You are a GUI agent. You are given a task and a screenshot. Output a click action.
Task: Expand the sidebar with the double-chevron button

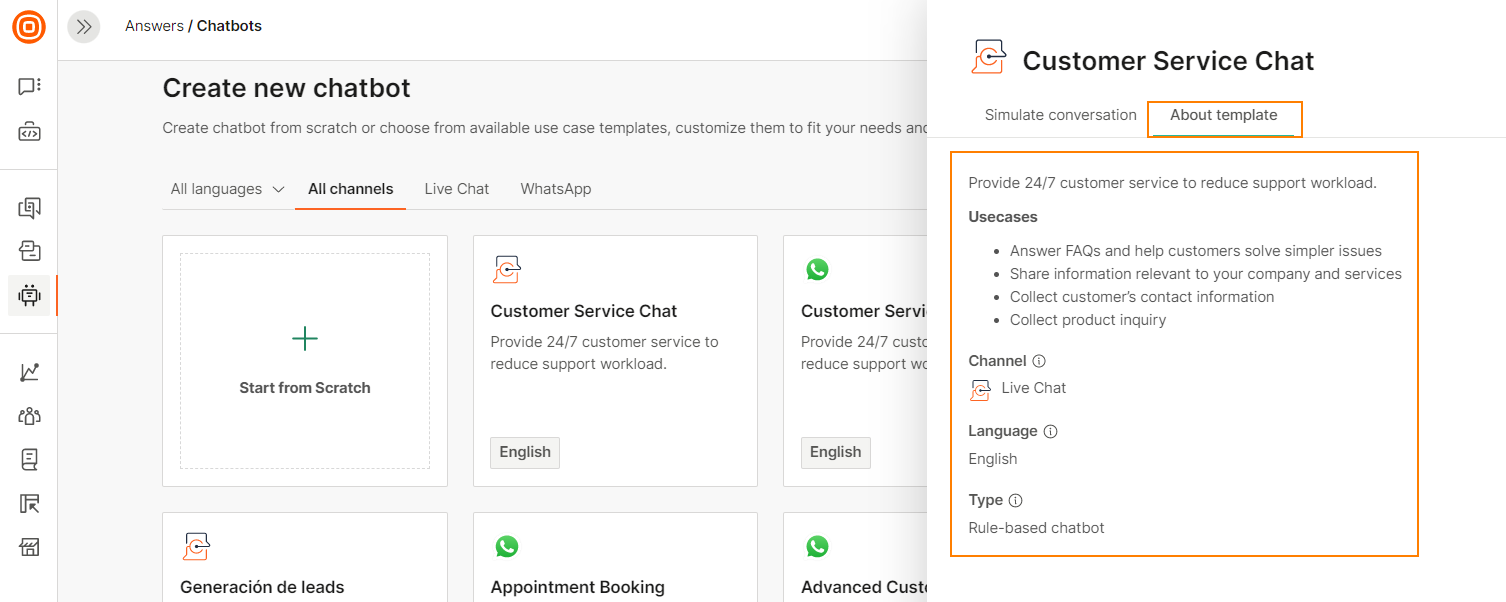pos(84,26)
